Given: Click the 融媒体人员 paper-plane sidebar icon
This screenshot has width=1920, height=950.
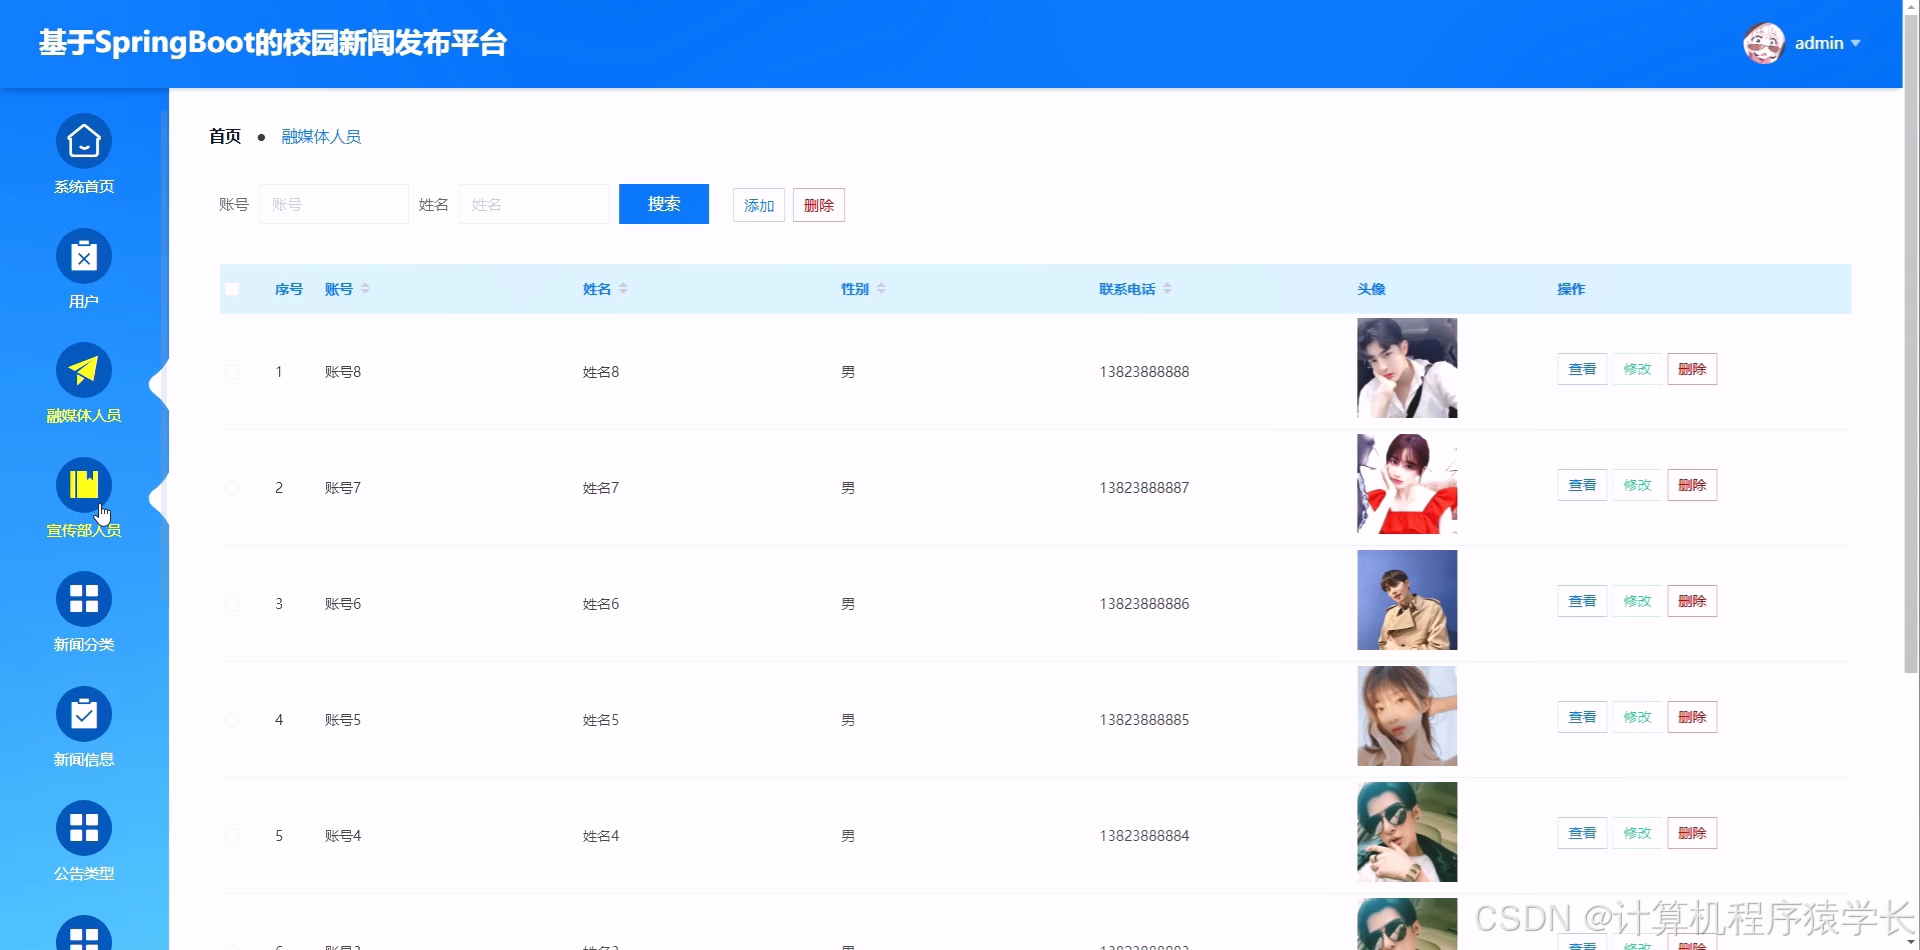Looking at the screenshot, I should (83, 371).
